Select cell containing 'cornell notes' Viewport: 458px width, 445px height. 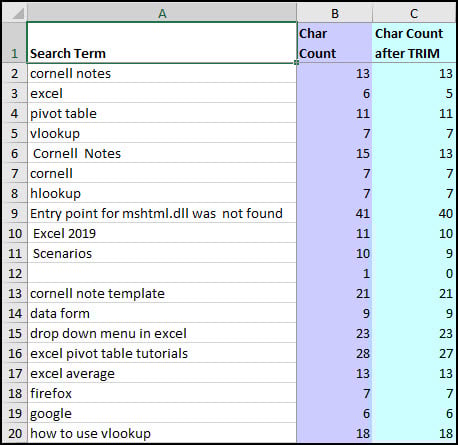point(162,73)
